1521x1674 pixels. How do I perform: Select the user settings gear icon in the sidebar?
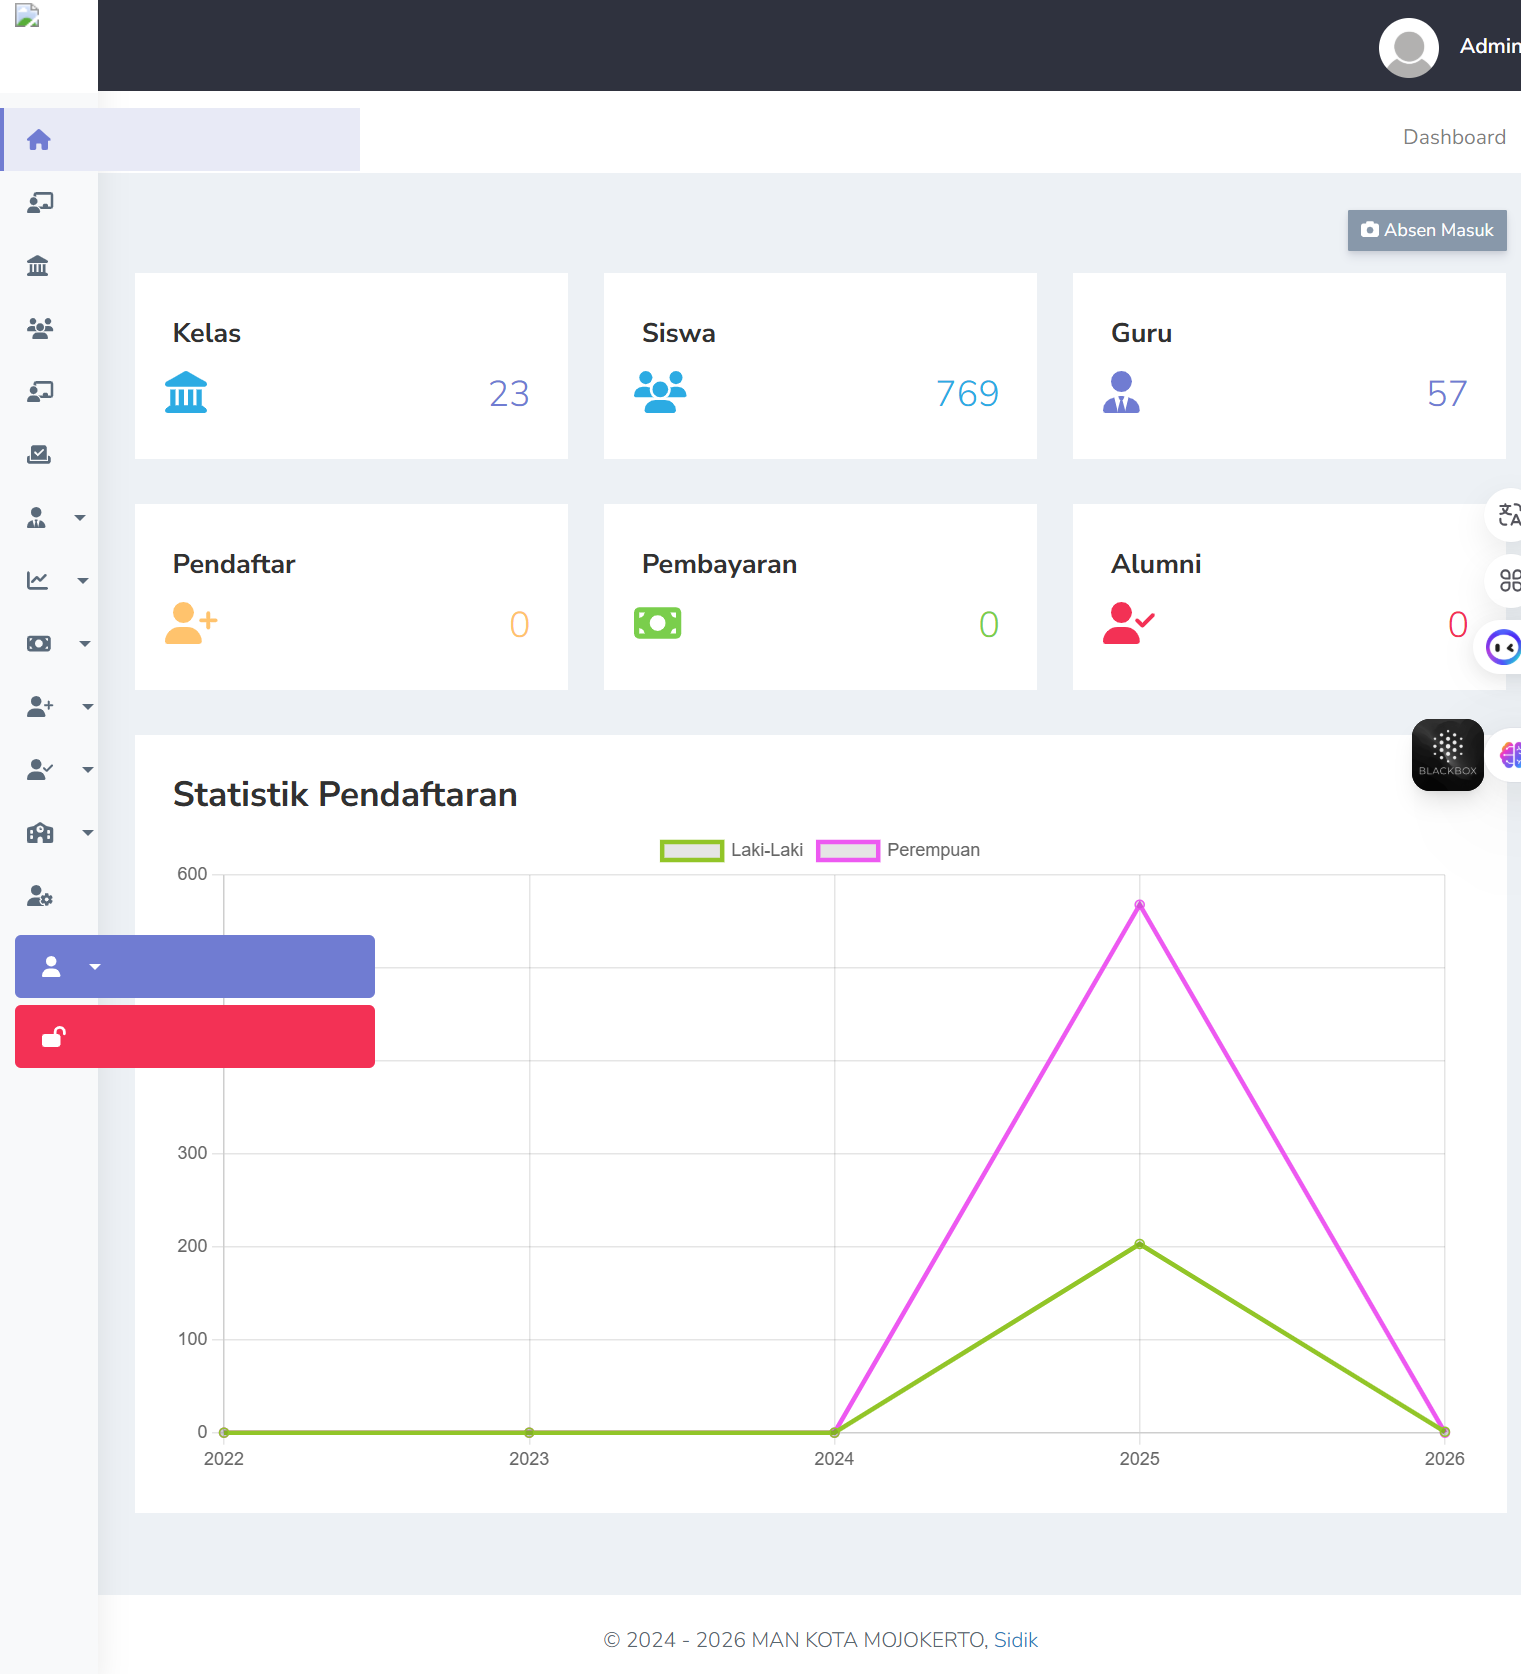click(x=40, y=896)
